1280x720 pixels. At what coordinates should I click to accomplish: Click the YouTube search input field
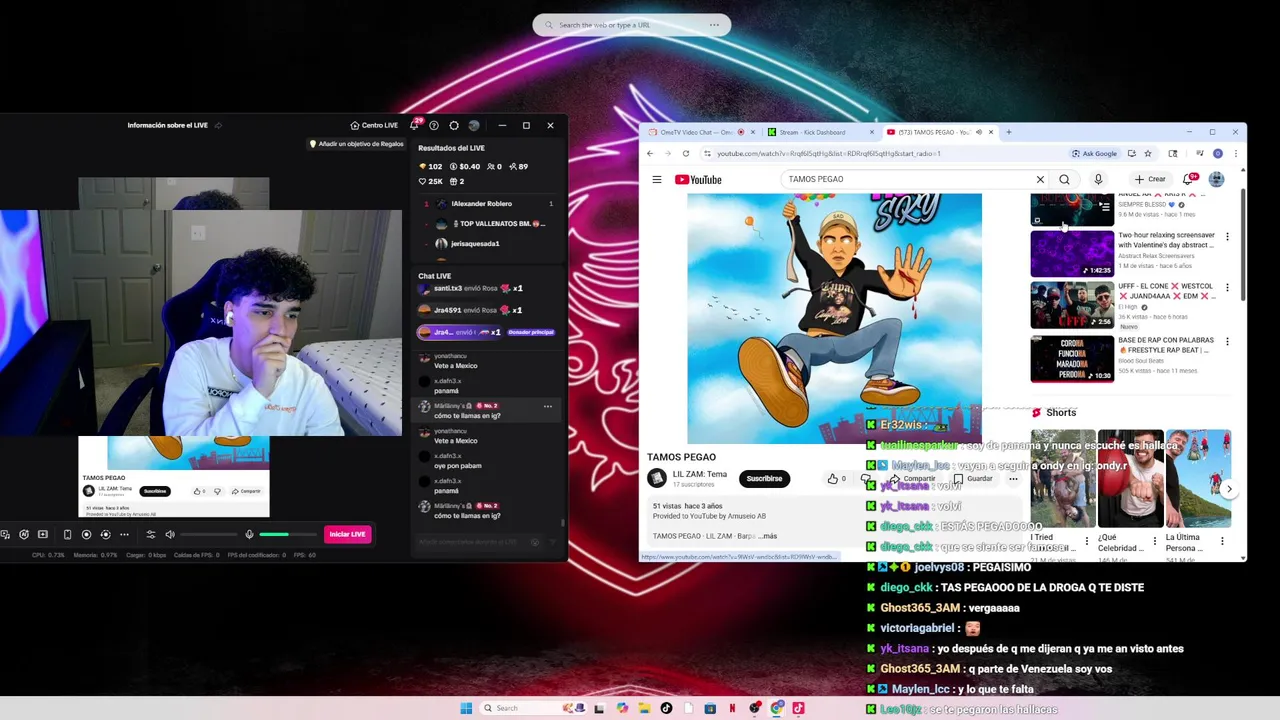coord(910,179)
